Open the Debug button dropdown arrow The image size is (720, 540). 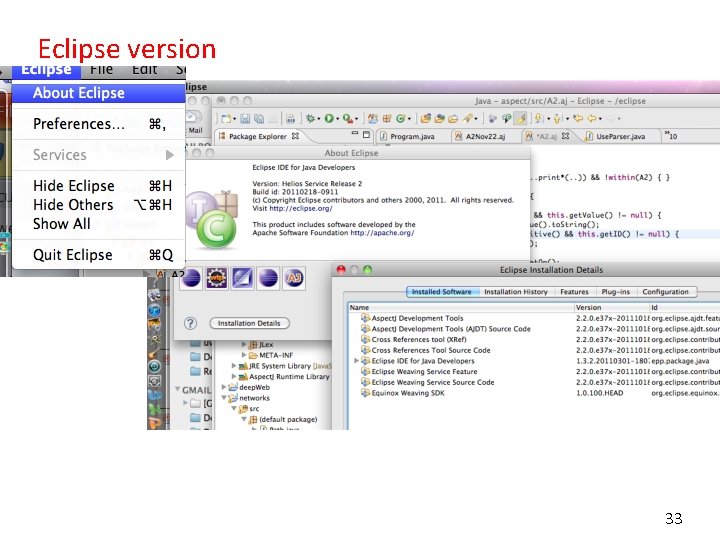[x=319, y=119]
